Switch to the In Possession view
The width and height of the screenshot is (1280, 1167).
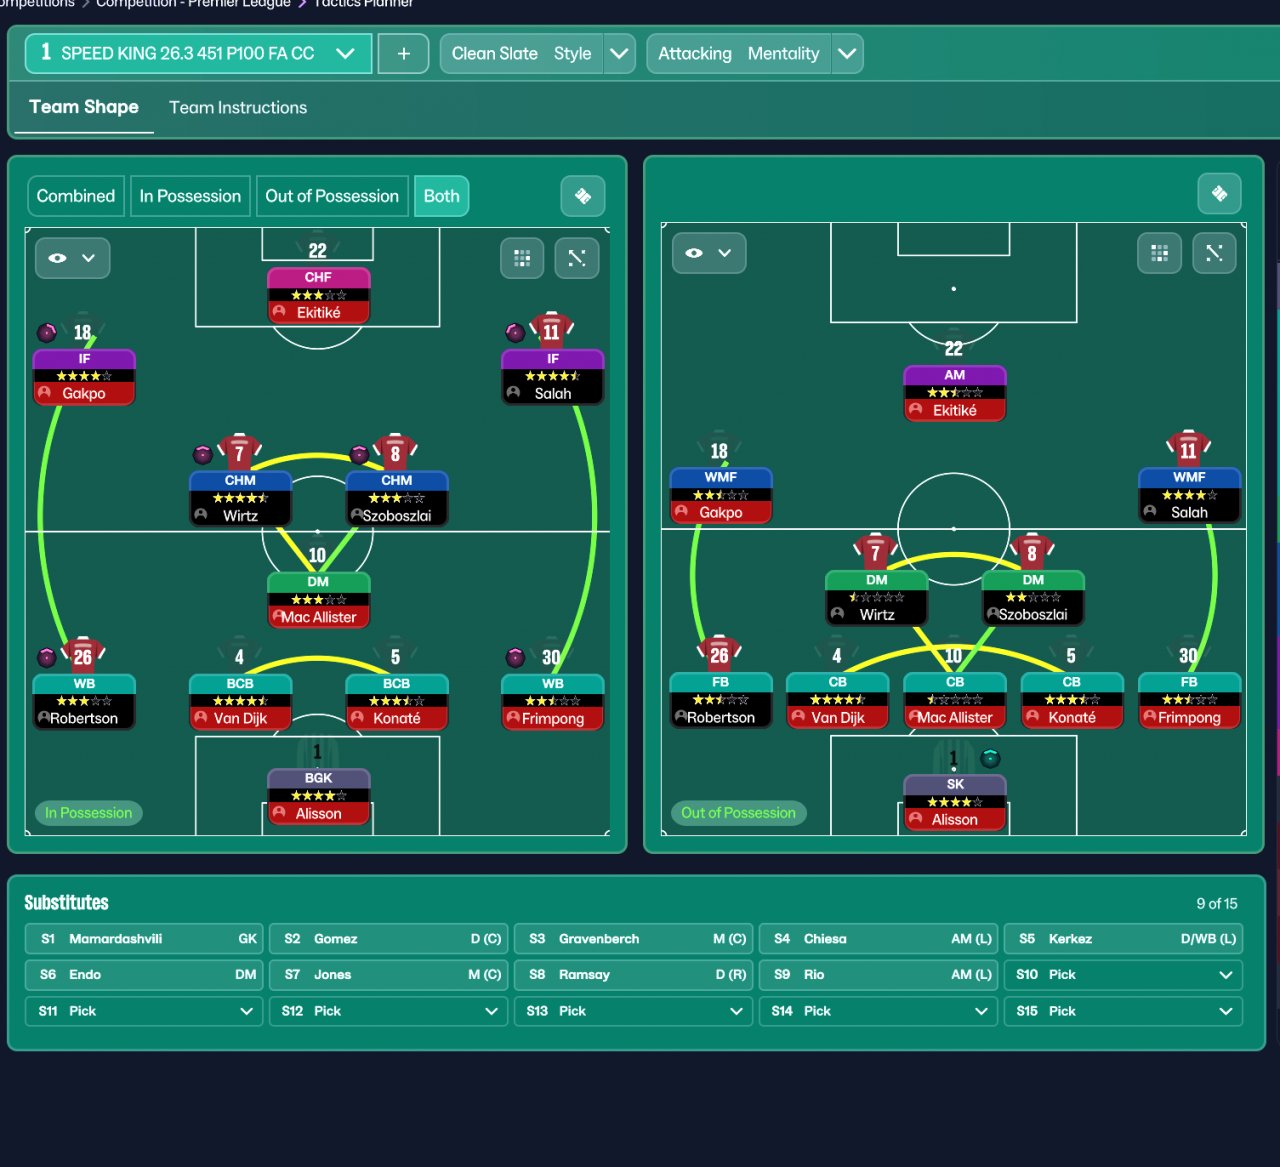tap(190, 196)
